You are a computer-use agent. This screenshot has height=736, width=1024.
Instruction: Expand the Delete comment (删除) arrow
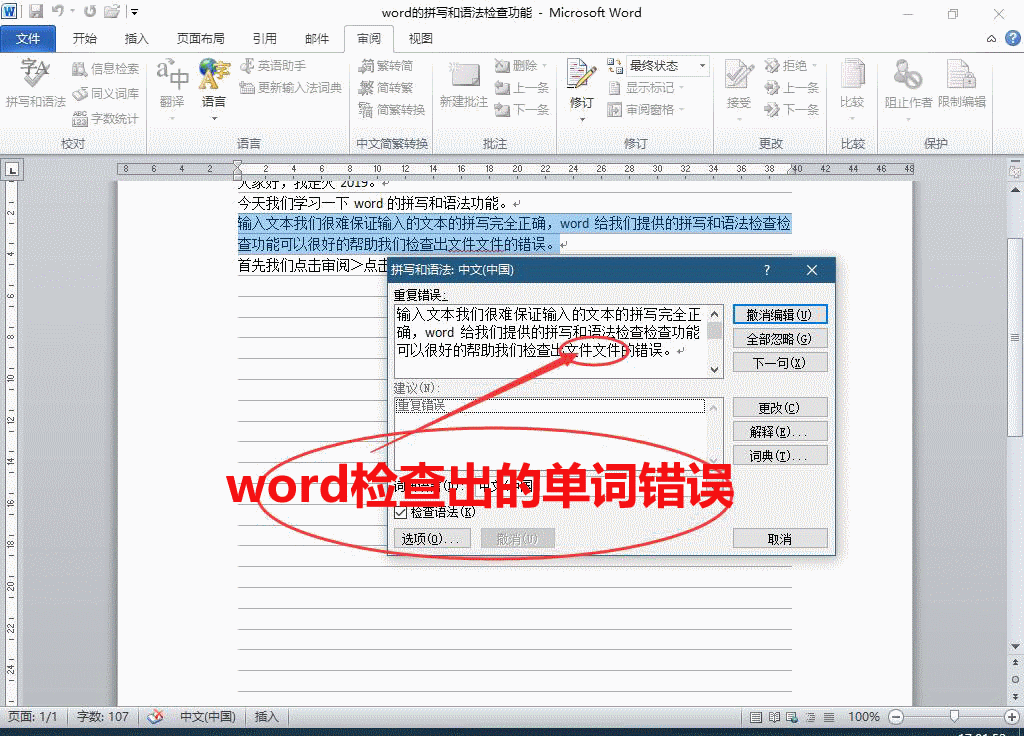[x=544, y=66]
